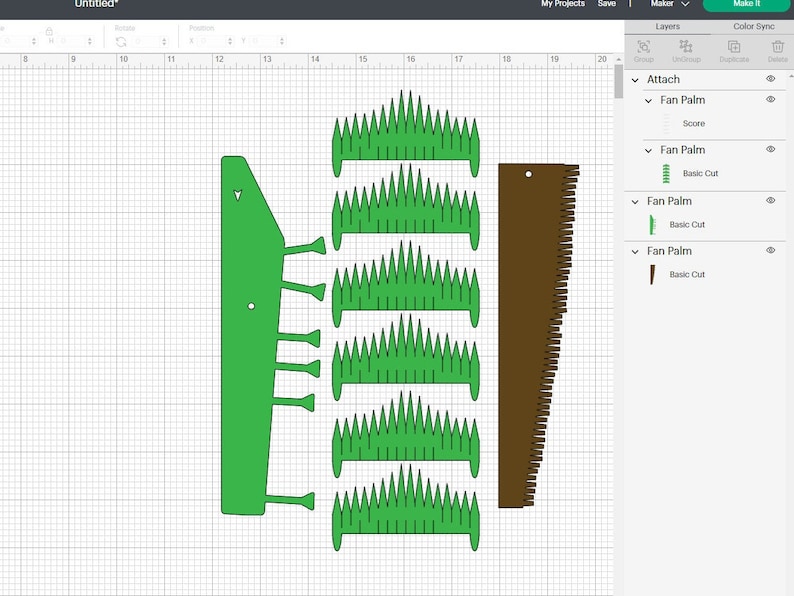Collapse the second Fan Palm group
Screen dimensions: 794x596
(x=648, y=150)
